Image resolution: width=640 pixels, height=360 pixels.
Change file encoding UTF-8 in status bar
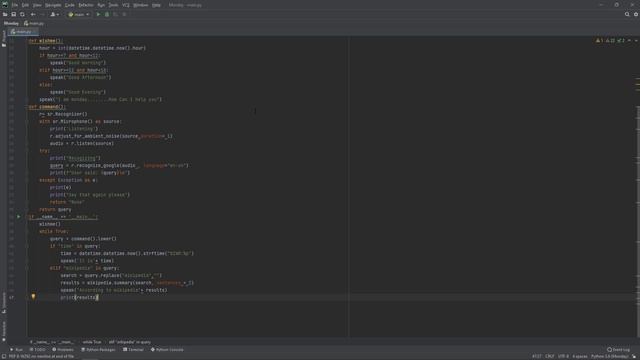(563, 356)
